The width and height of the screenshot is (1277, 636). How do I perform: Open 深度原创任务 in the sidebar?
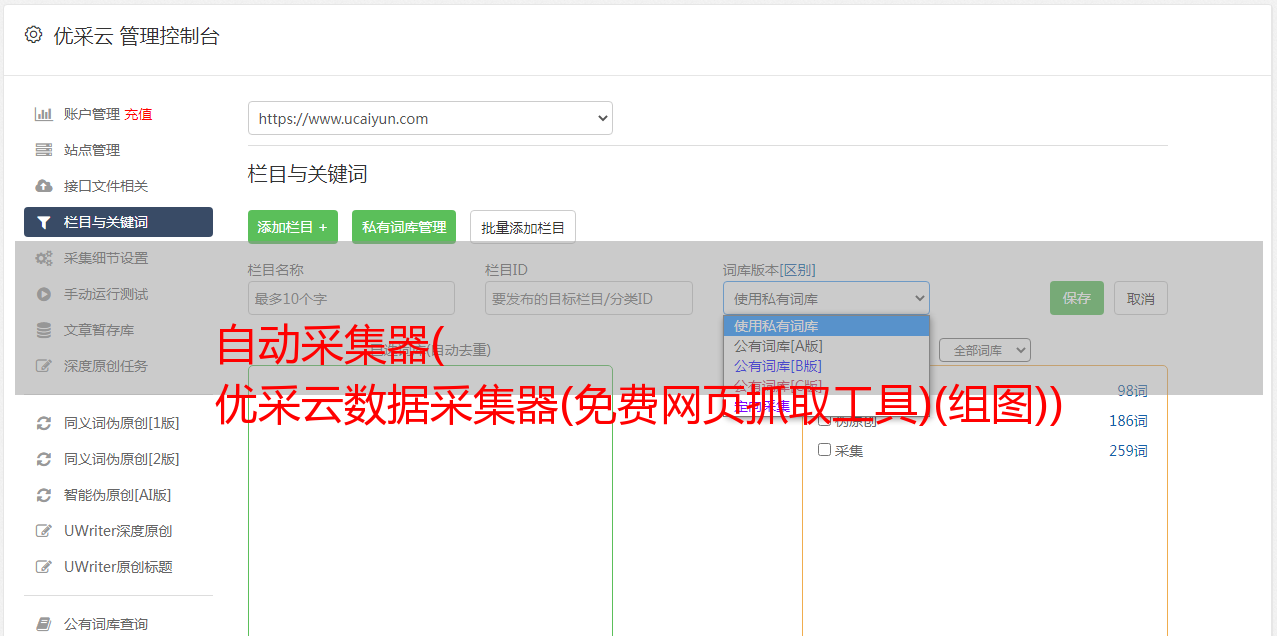pos(106,366)
